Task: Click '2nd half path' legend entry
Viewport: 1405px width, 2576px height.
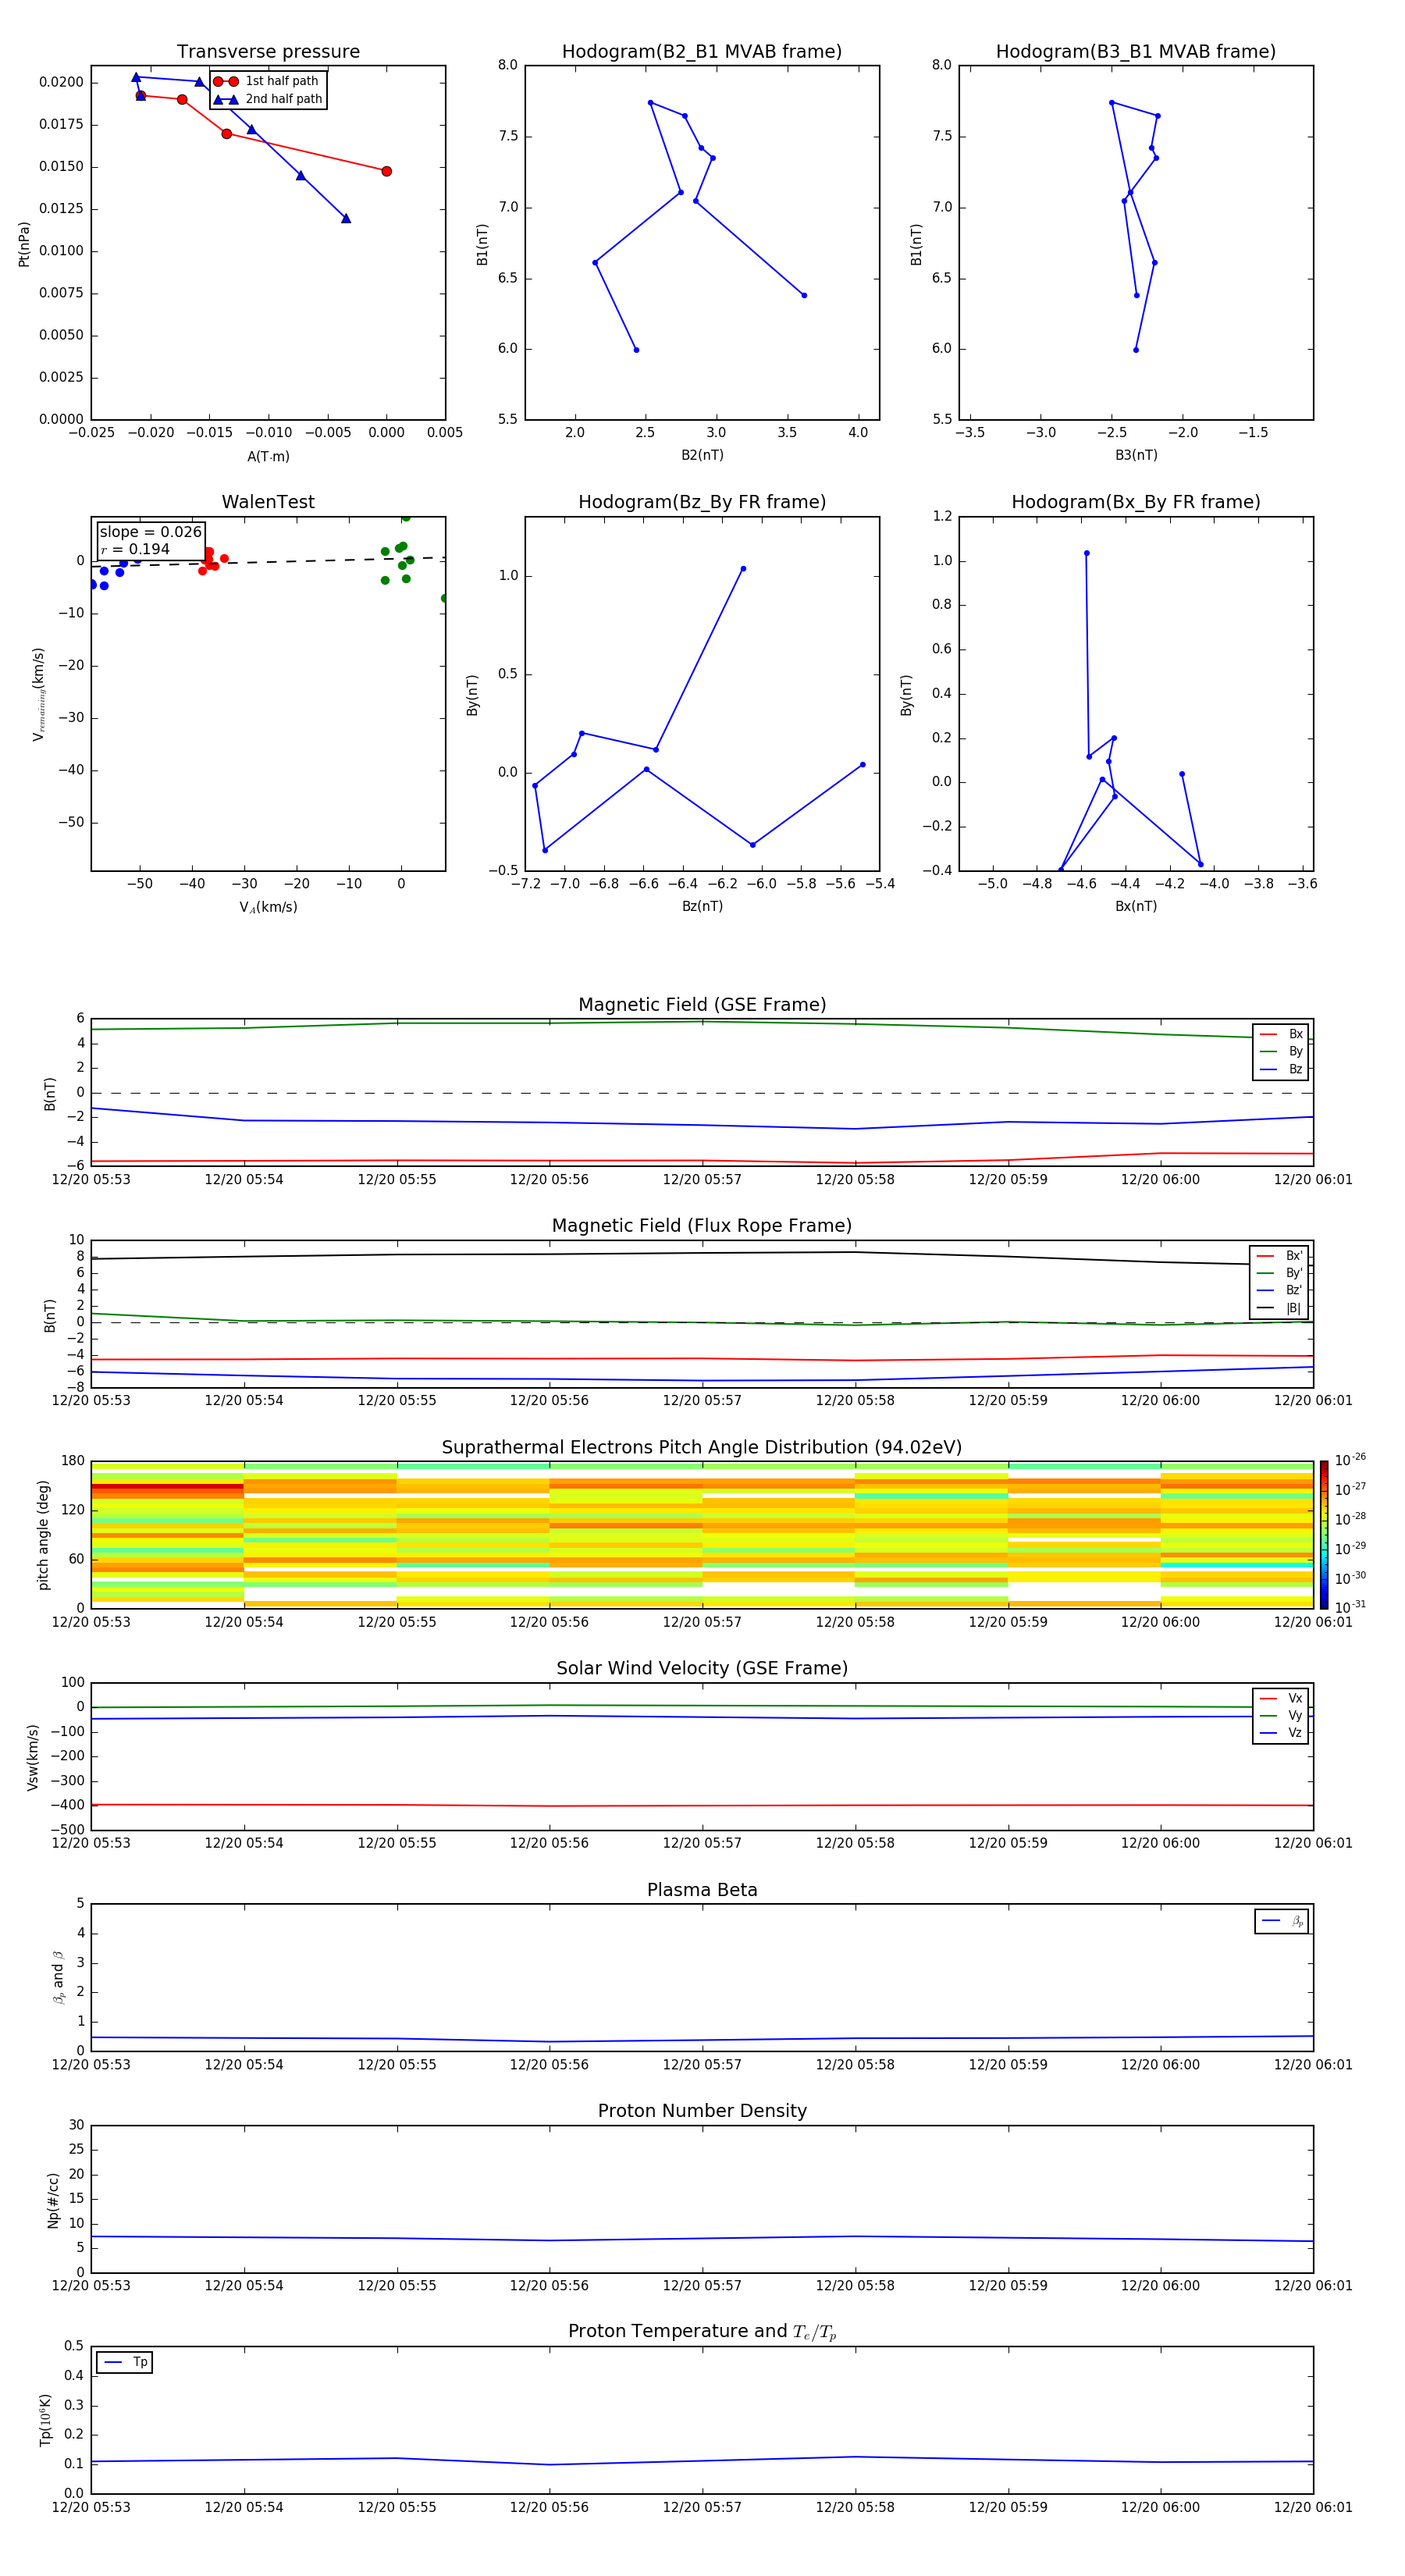Action: coord(267,99)
